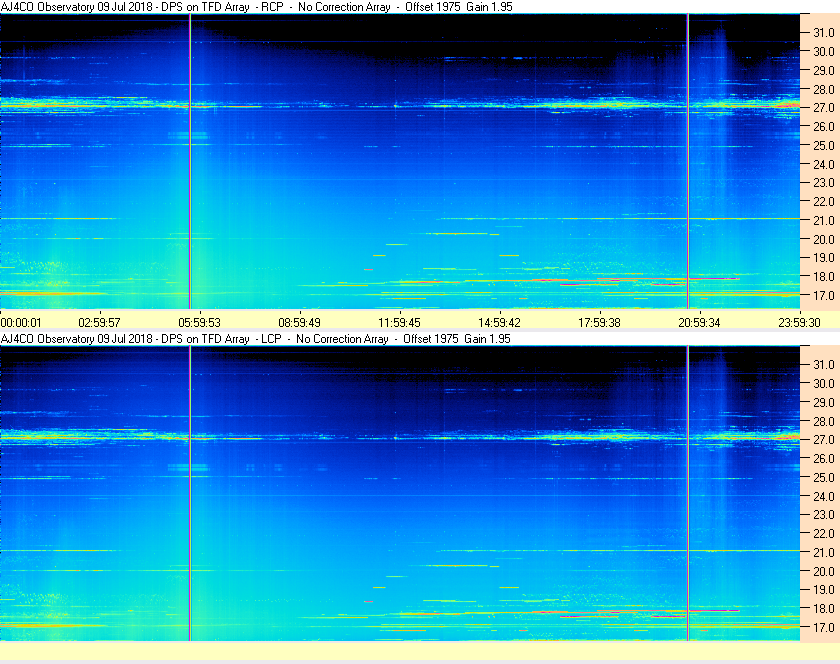Pick the 19.0 frequency label in LCP panel
This screenshot has height=664, width=840.
(824, 590)
